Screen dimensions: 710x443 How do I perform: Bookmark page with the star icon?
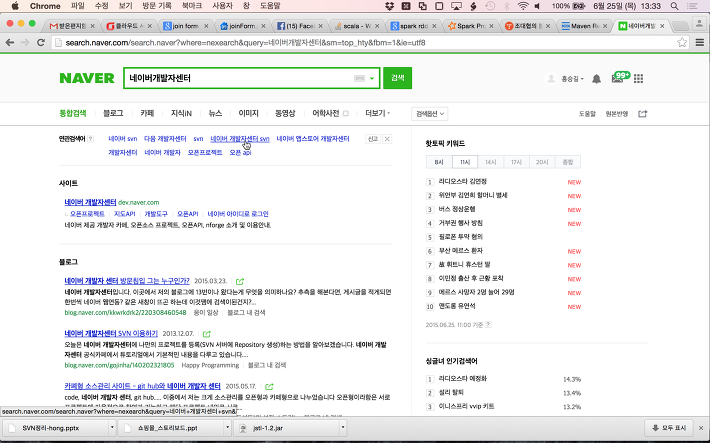[x=681, y=43]
